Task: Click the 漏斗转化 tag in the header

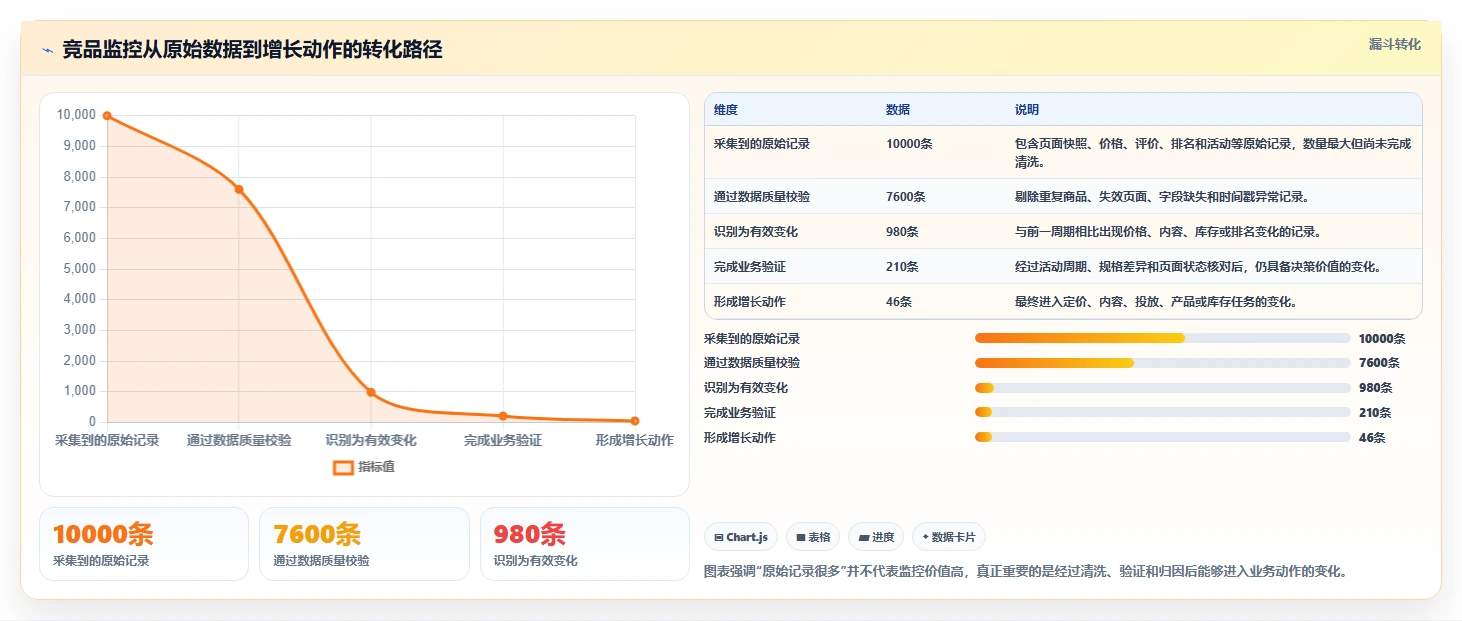Action: click(1394, 45)
